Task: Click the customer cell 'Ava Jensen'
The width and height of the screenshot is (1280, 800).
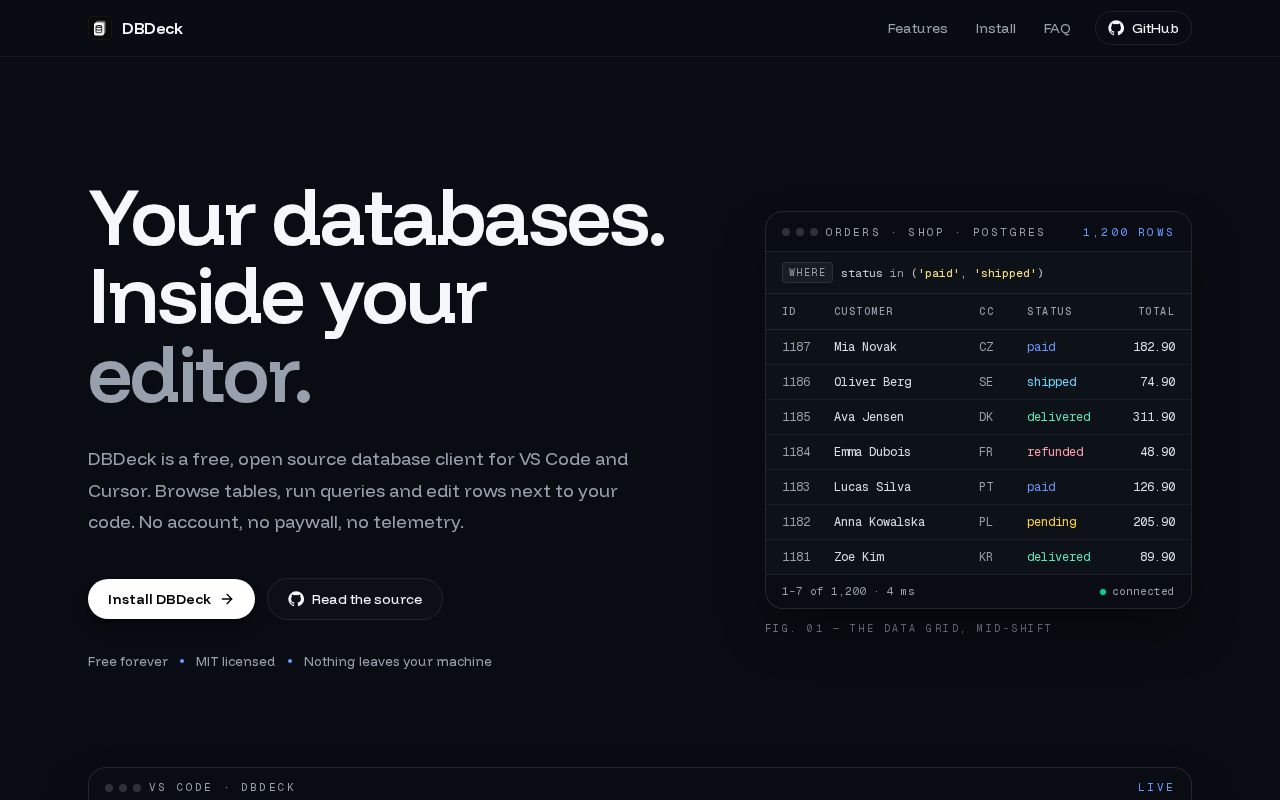Action: (x=868, y=417)
